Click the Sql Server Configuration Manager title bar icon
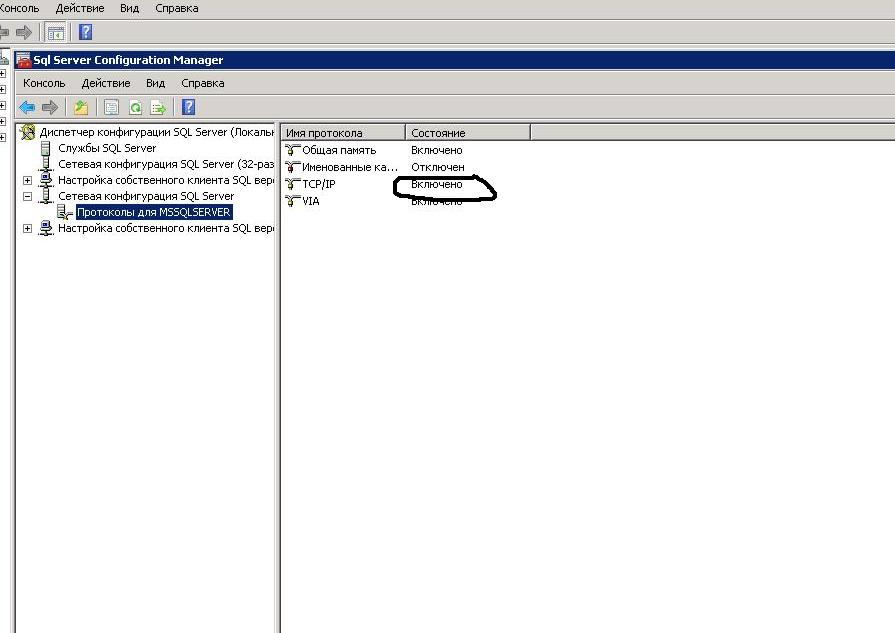 [x=24, y=60]
